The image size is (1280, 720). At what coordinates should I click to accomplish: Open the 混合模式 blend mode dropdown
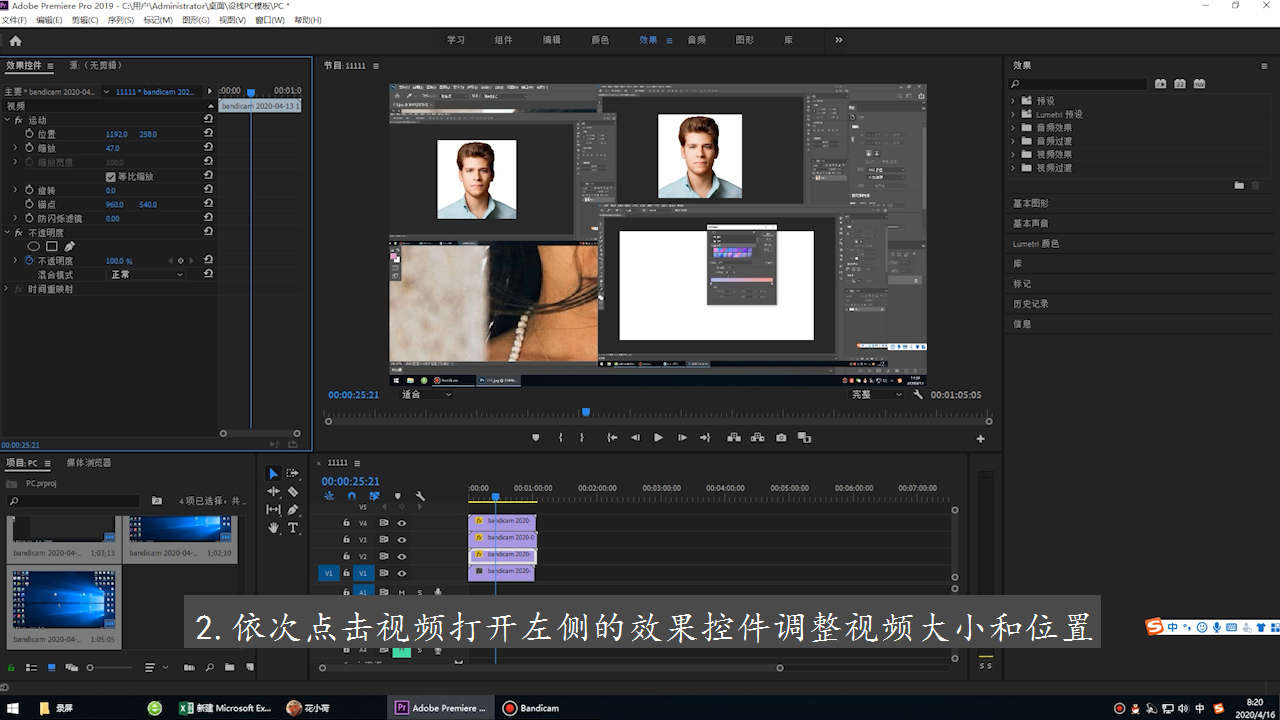[147, 274]
